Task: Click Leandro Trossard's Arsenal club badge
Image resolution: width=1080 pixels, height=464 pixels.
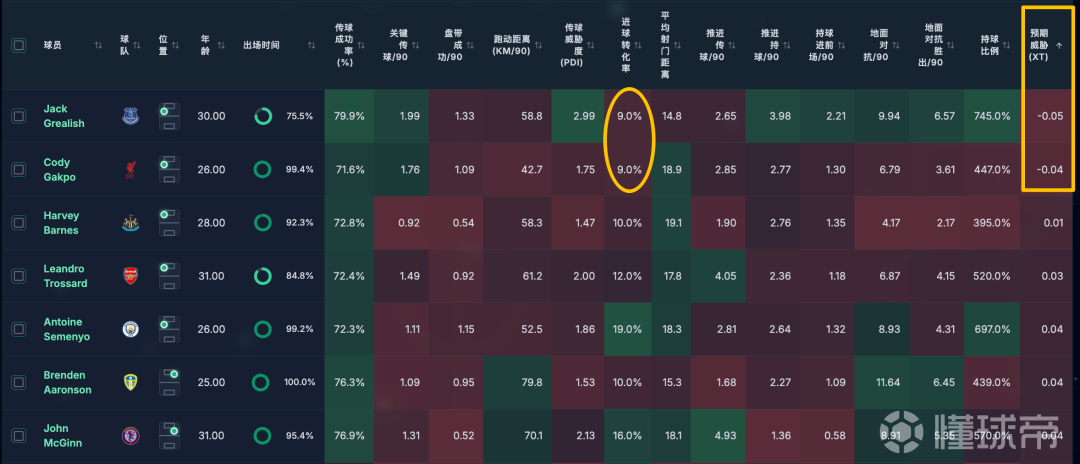Action: point(130,276)
